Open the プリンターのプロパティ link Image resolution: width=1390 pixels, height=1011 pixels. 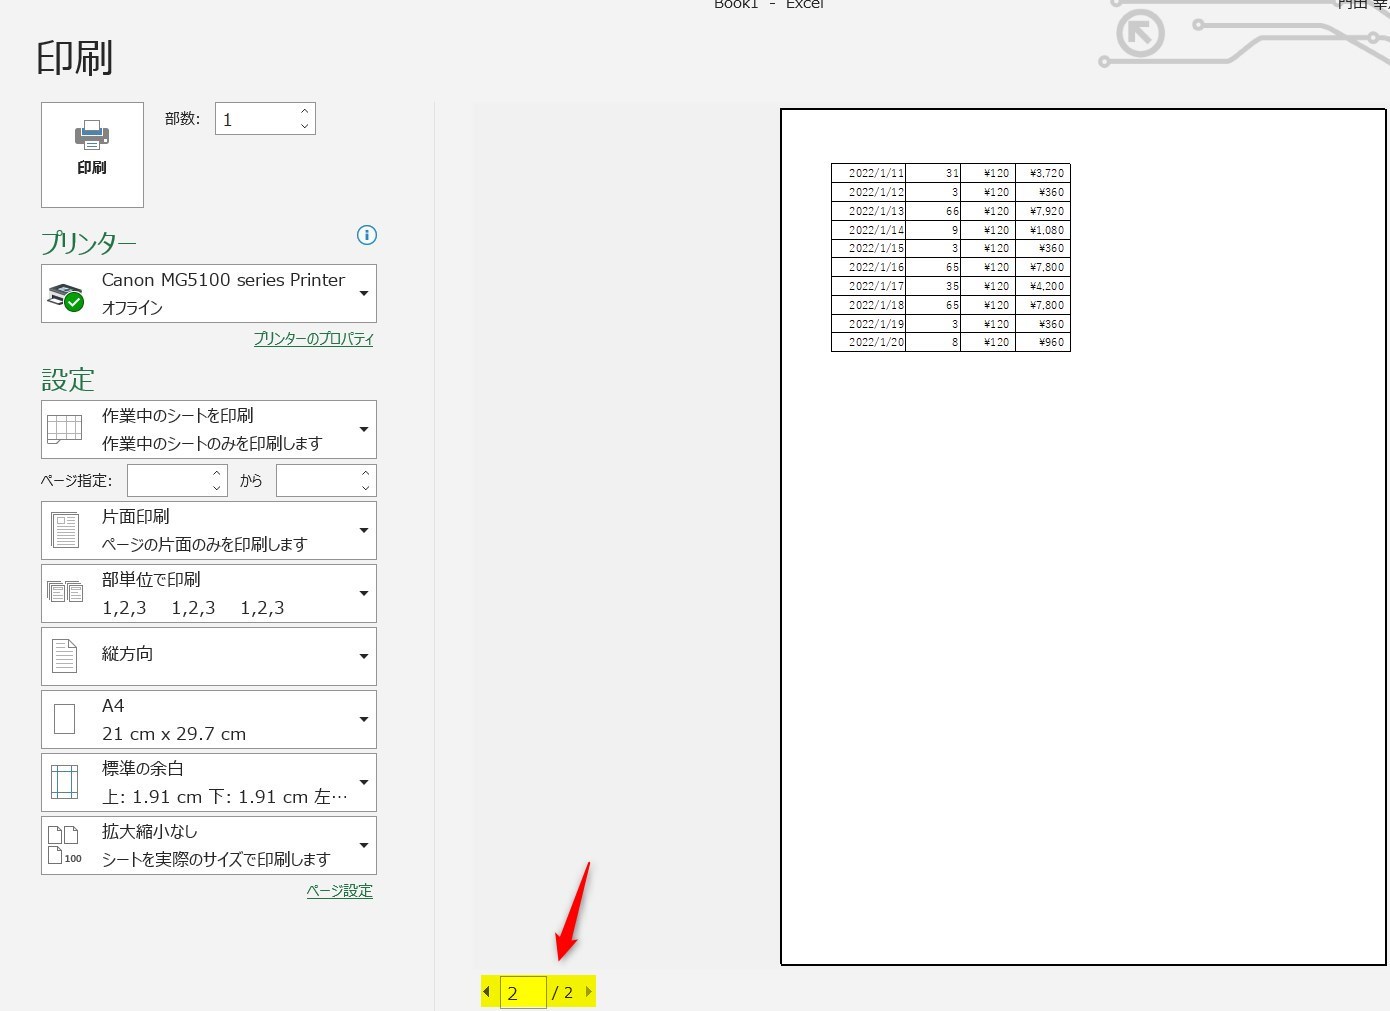(314, 339)
